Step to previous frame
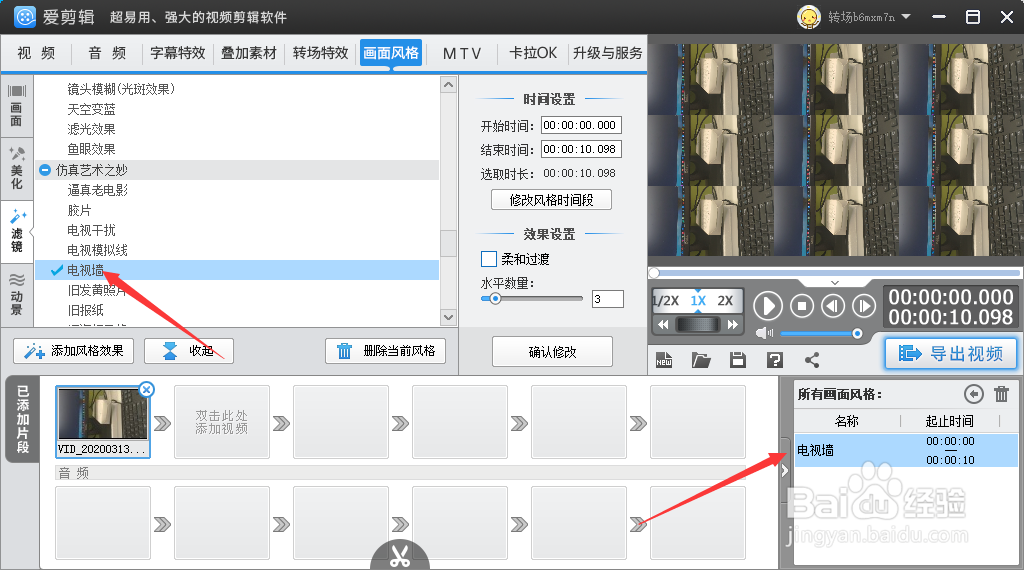The height and width of the screenshot is (570, 1024). 833,306
